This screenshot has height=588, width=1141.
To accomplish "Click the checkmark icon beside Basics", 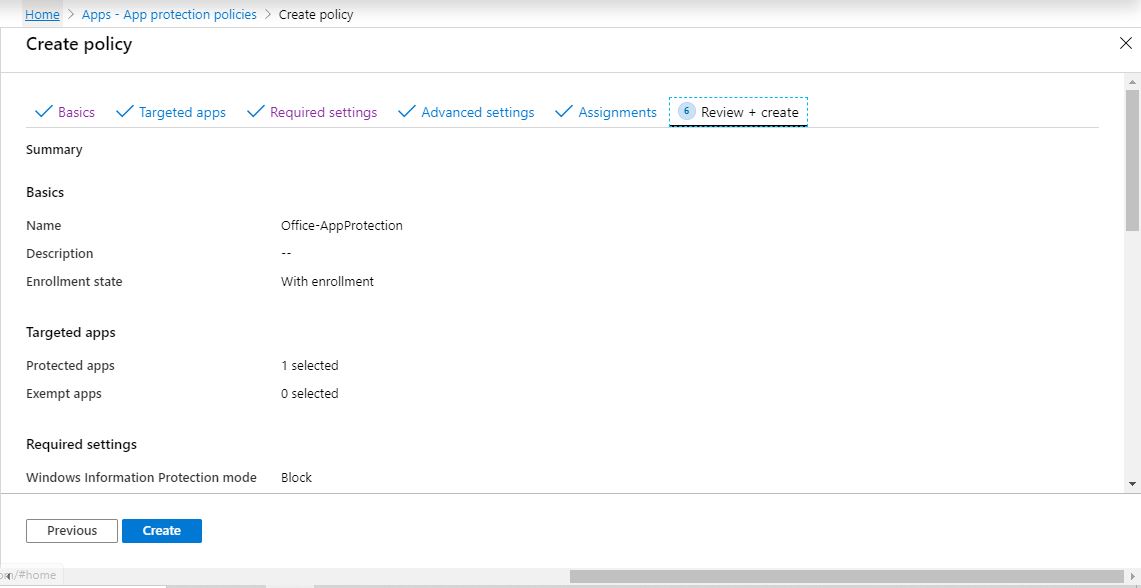I will click(x=42, y=112).
